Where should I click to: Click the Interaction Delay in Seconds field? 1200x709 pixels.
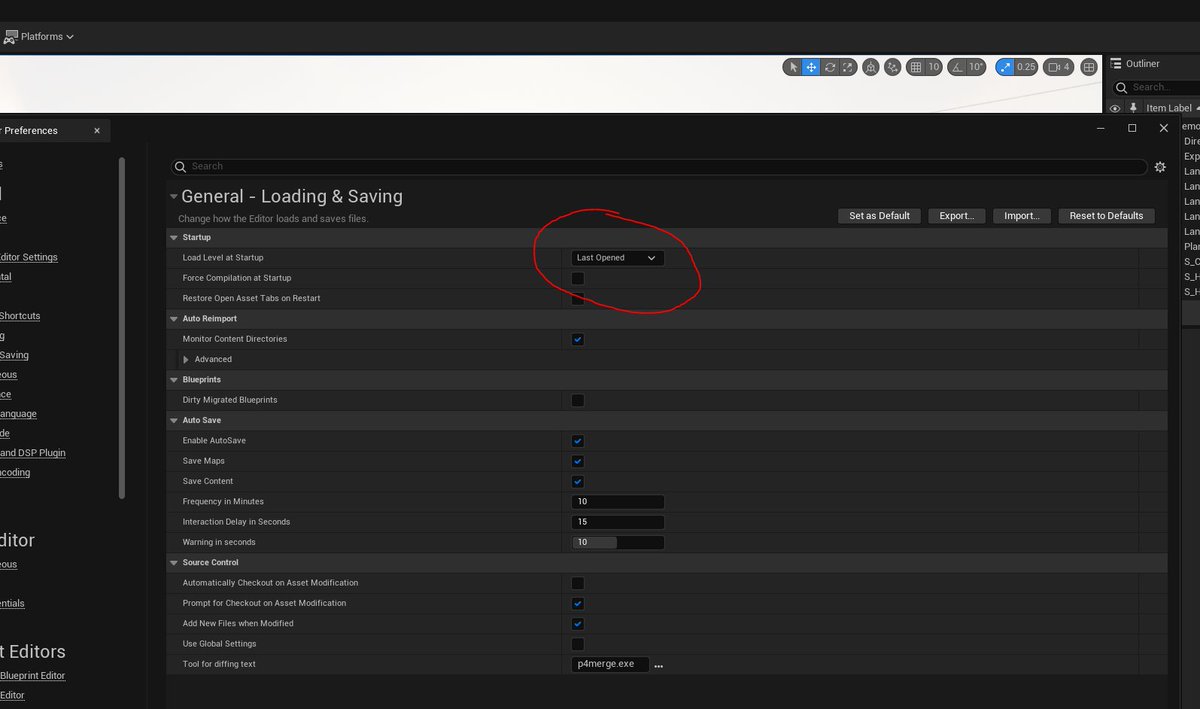pos(617,522)
